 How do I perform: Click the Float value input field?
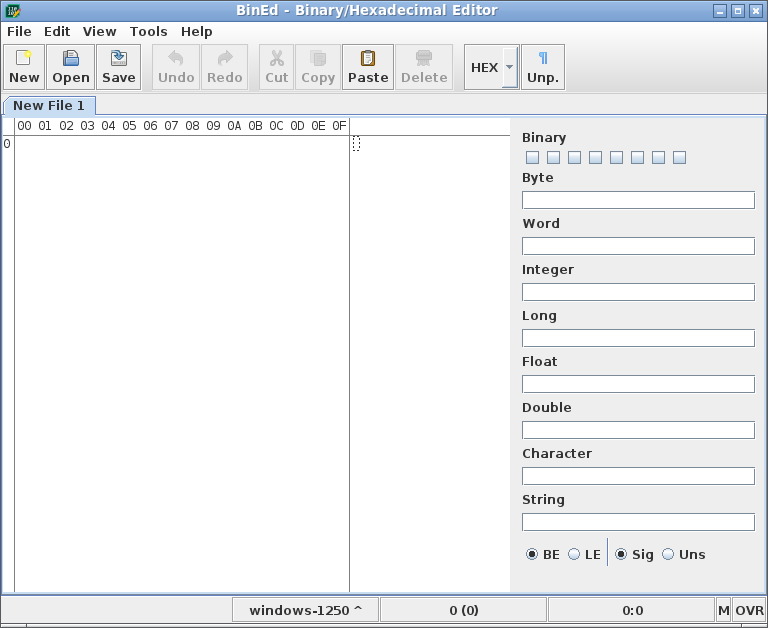638,385
